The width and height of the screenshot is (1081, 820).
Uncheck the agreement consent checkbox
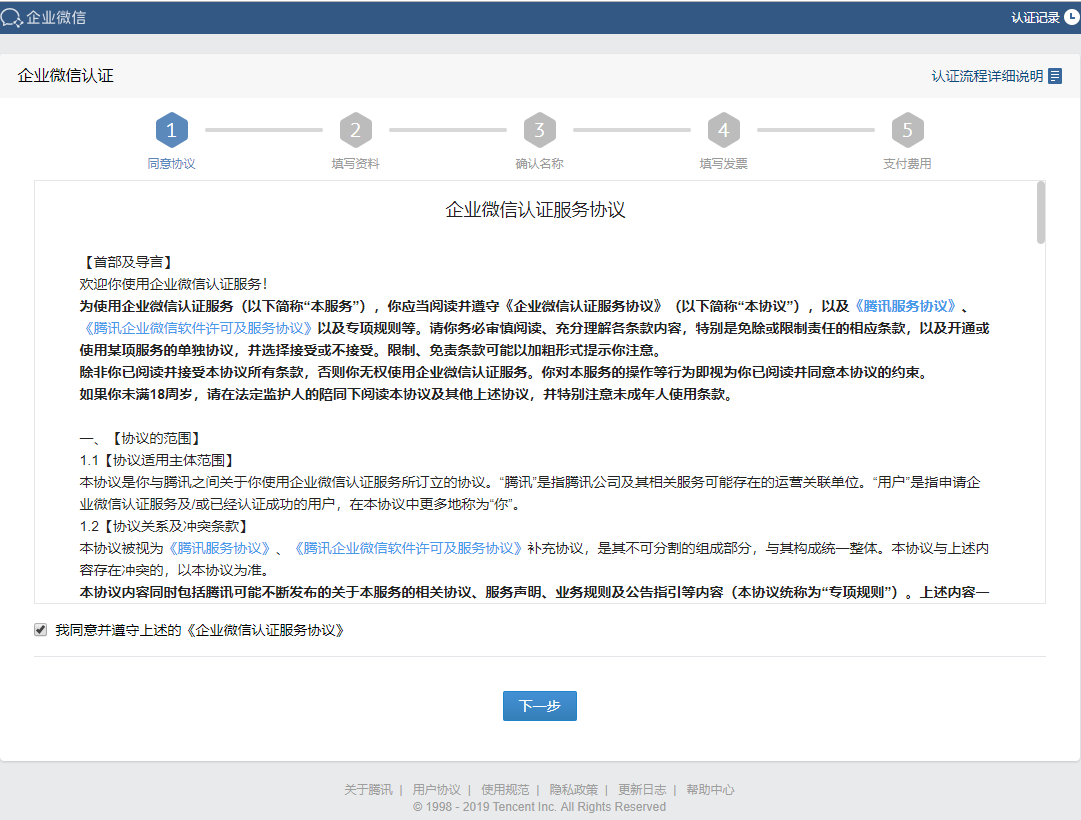point(40,630)
